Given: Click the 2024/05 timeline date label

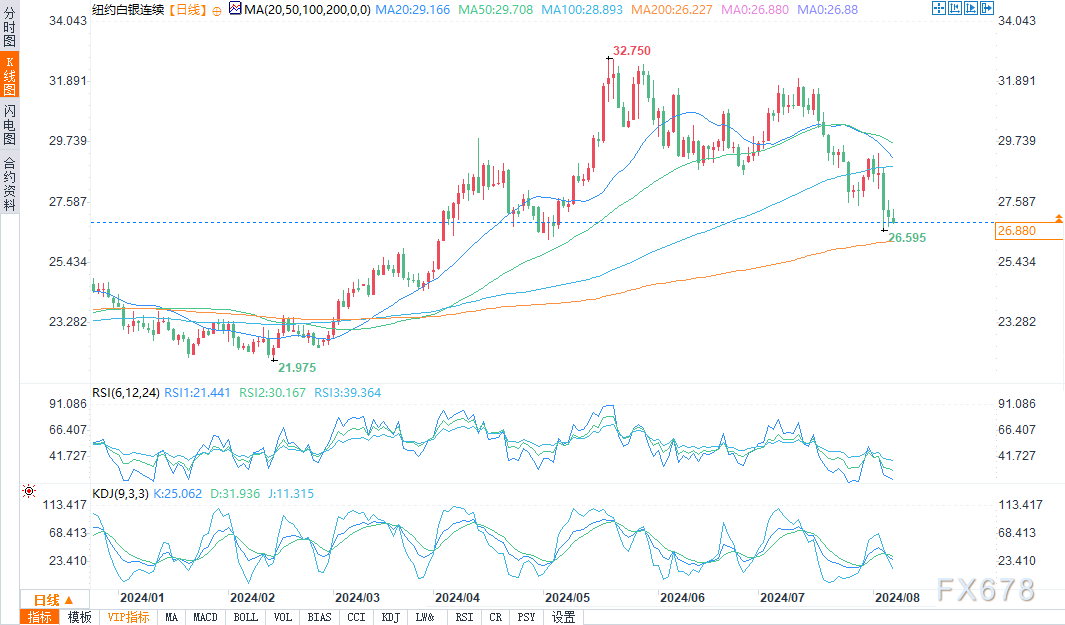Looking at the screenshot, I should point(567,598).
